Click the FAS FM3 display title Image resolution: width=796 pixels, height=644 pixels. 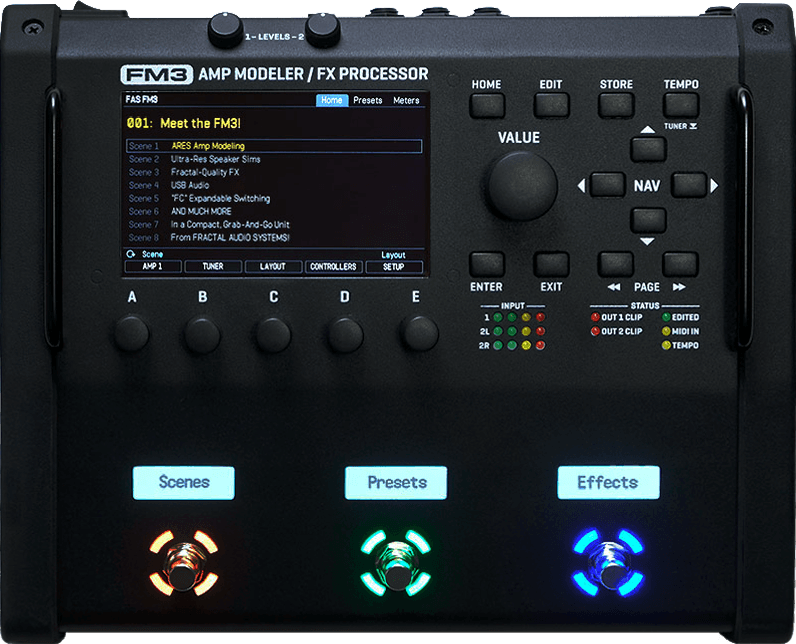pyautogui.click(x=142, y=99)
